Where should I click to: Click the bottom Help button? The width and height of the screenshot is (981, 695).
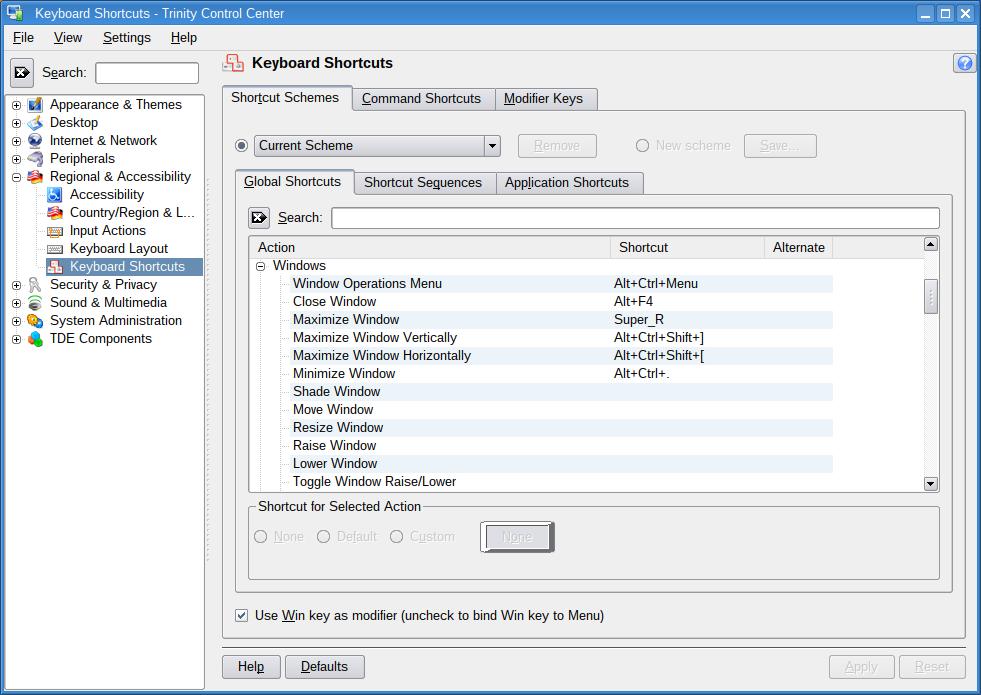pos(251,667)
